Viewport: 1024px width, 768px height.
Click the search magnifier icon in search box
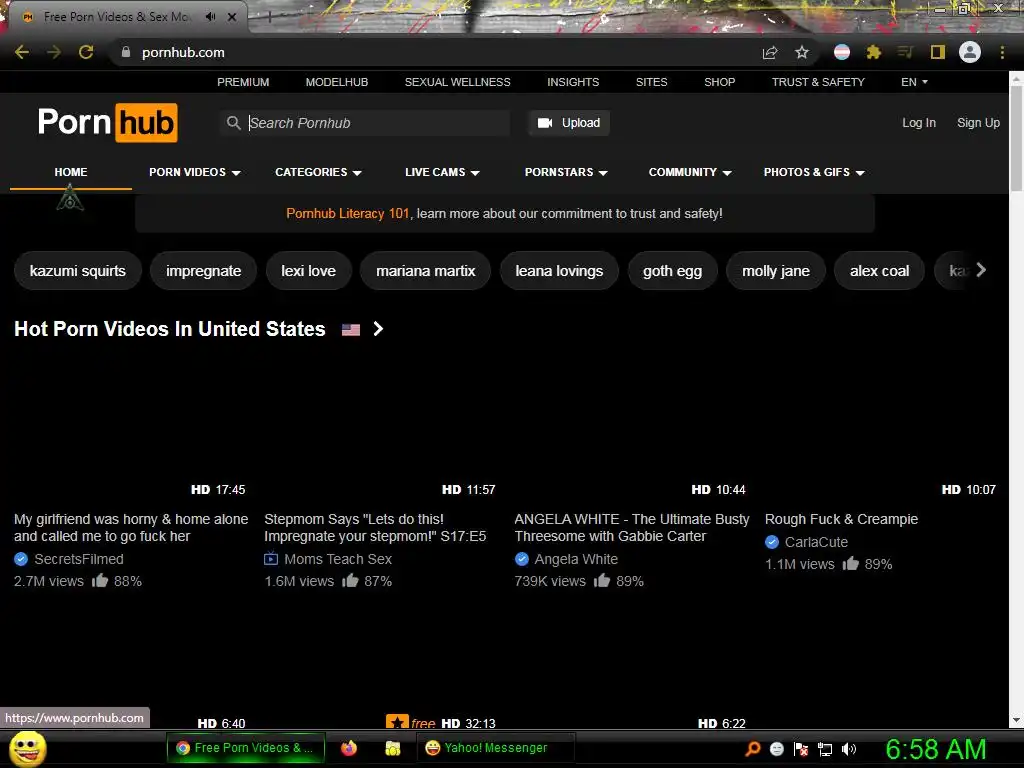[x=233, y=123]
